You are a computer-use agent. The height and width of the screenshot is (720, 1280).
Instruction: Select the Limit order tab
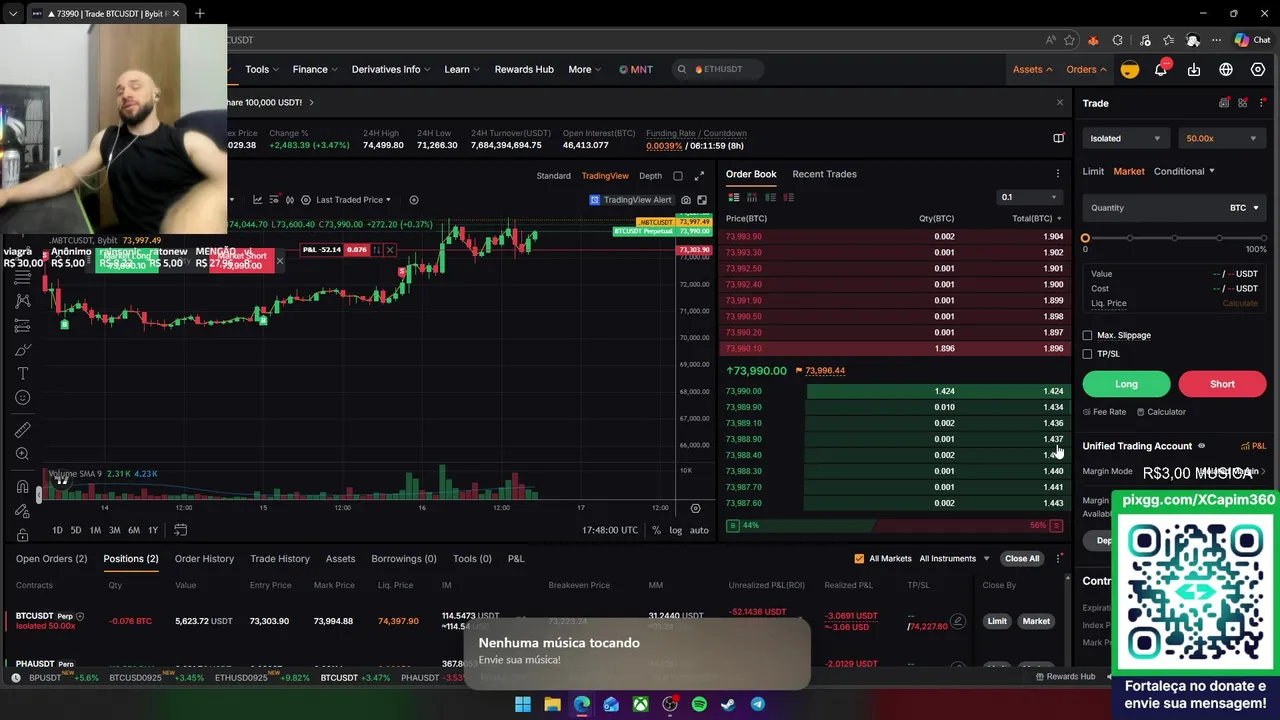point(1093,171)
